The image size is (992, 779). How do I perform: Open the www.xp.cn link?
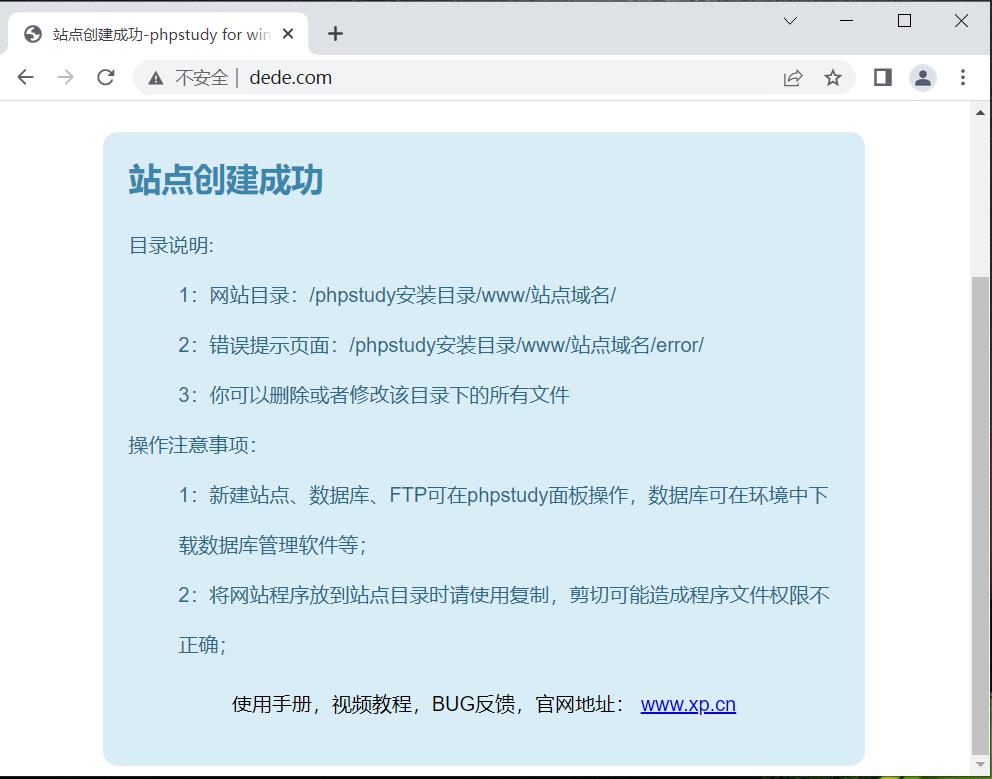pyautogui.click(x=688, y=704)
